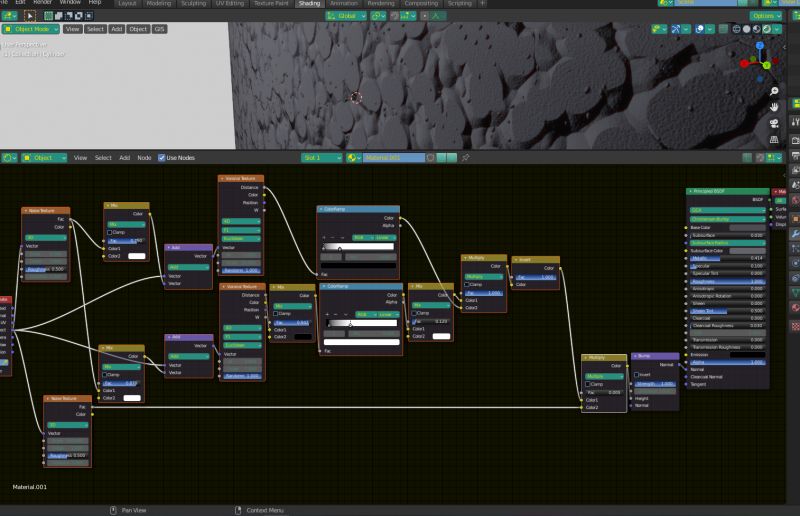
Task: Click the object type visibility icon in viewport header
Action: click(x=659, y=29)
